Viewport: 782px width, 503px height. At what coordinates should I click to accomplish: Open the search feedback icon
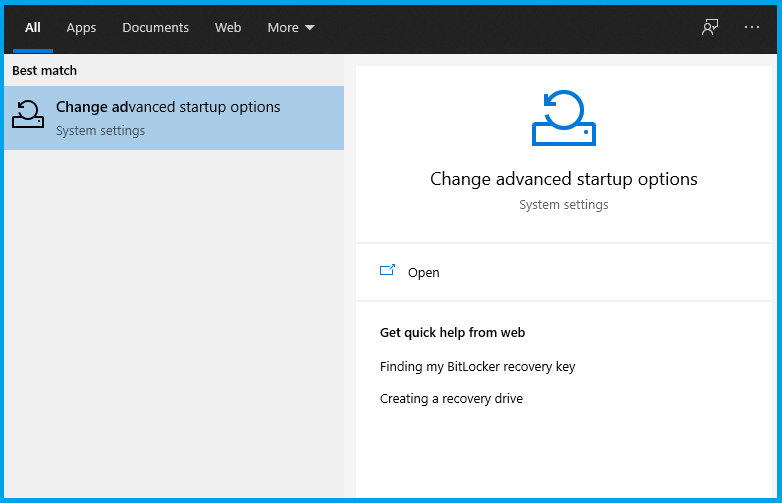coord(710,28)
